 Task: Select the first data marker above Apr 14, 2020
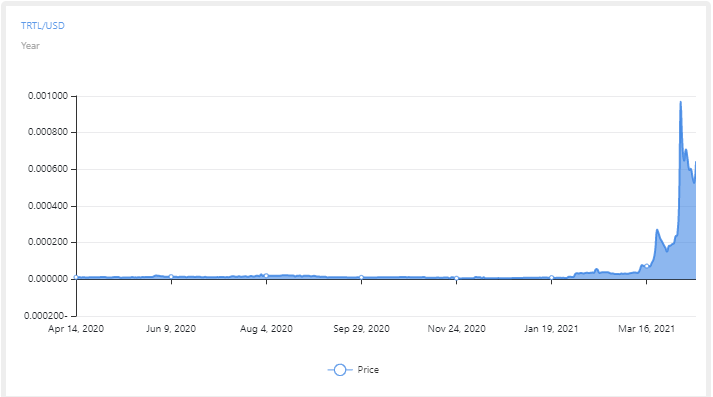(x=76, y=277)
